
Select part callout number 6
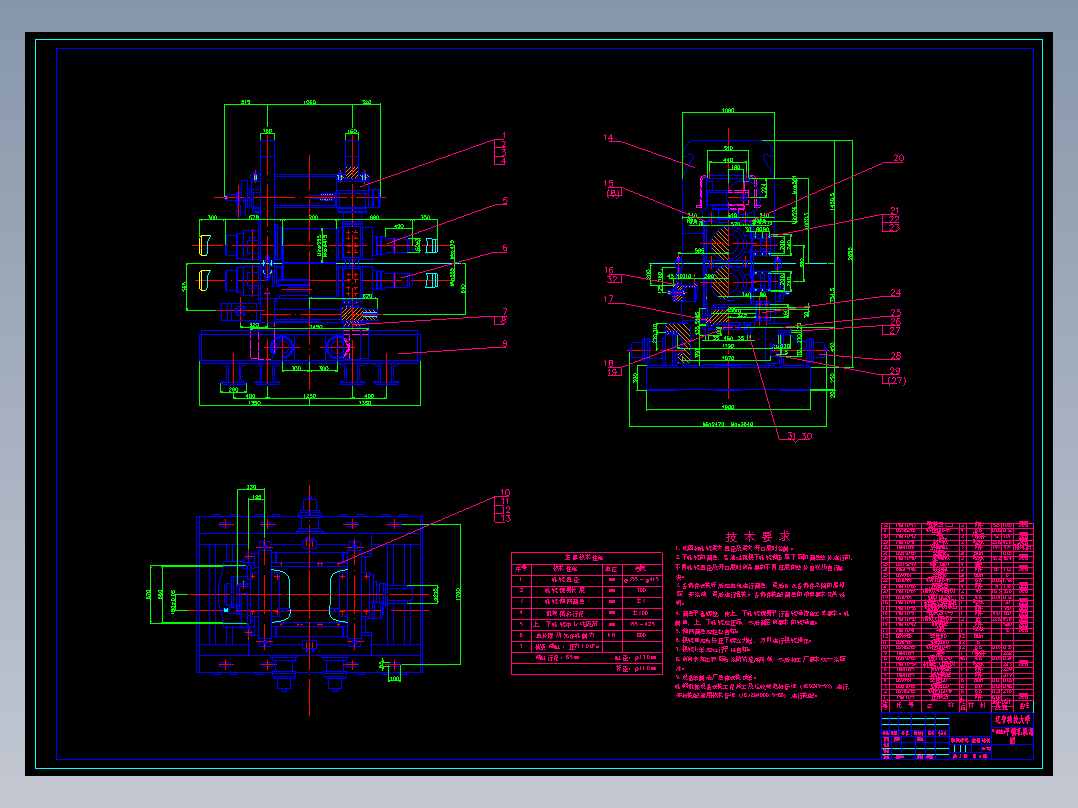point(505,249)
